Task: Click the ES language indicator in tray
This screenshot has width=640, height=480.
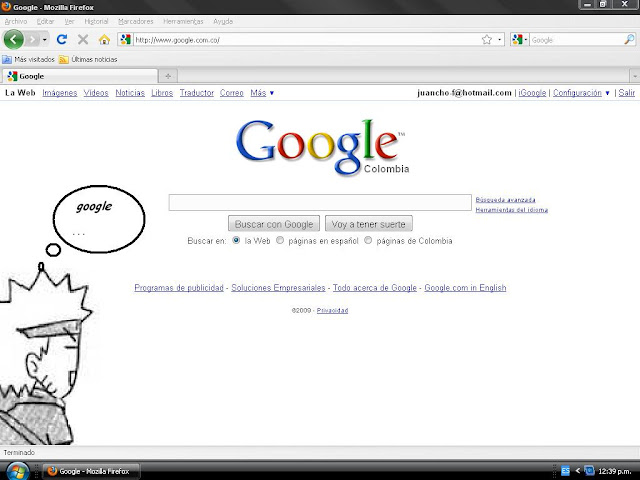Action: point(565,471)
